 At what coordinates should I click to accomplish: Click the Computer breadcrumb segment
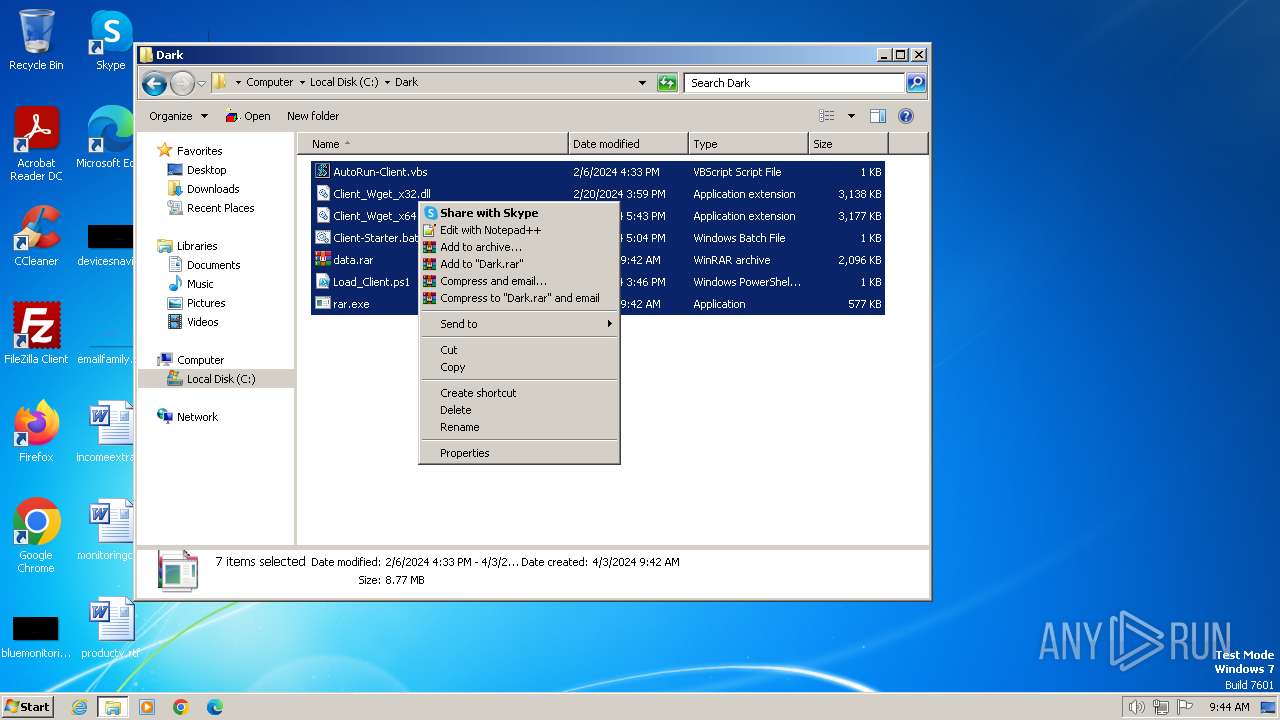(x=270, y=83)
